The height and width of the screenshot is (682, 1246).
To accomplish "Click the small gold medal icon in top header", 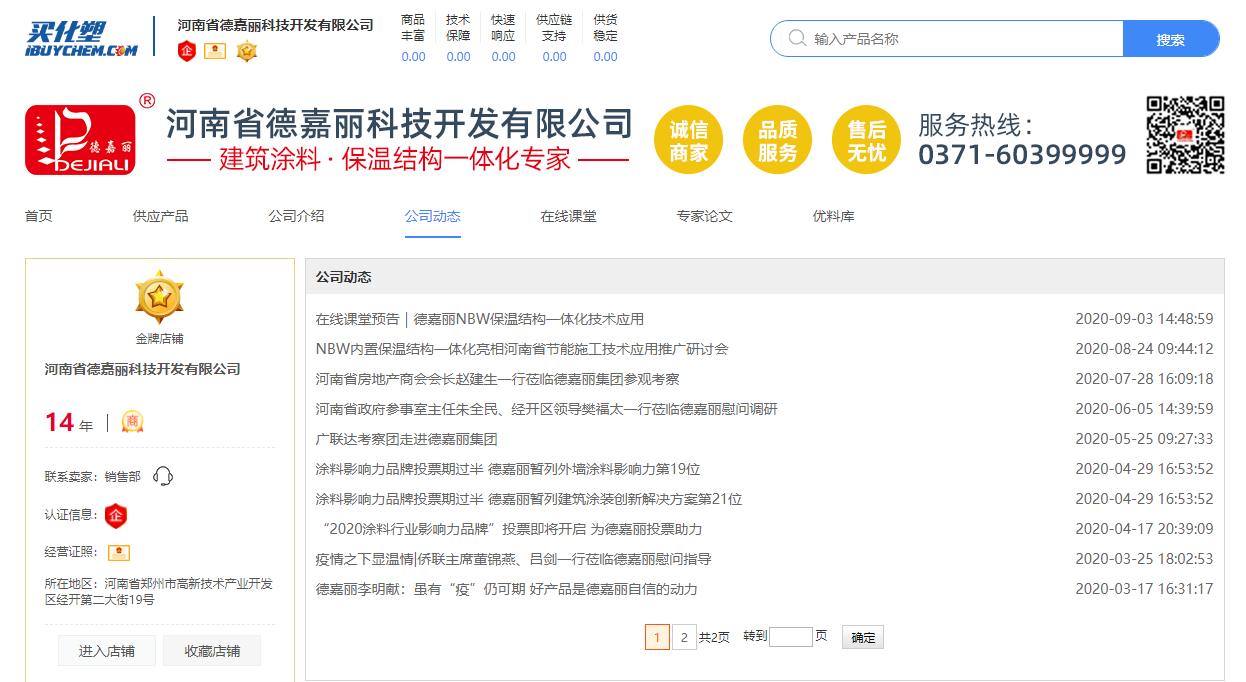I will click(246, 51).
